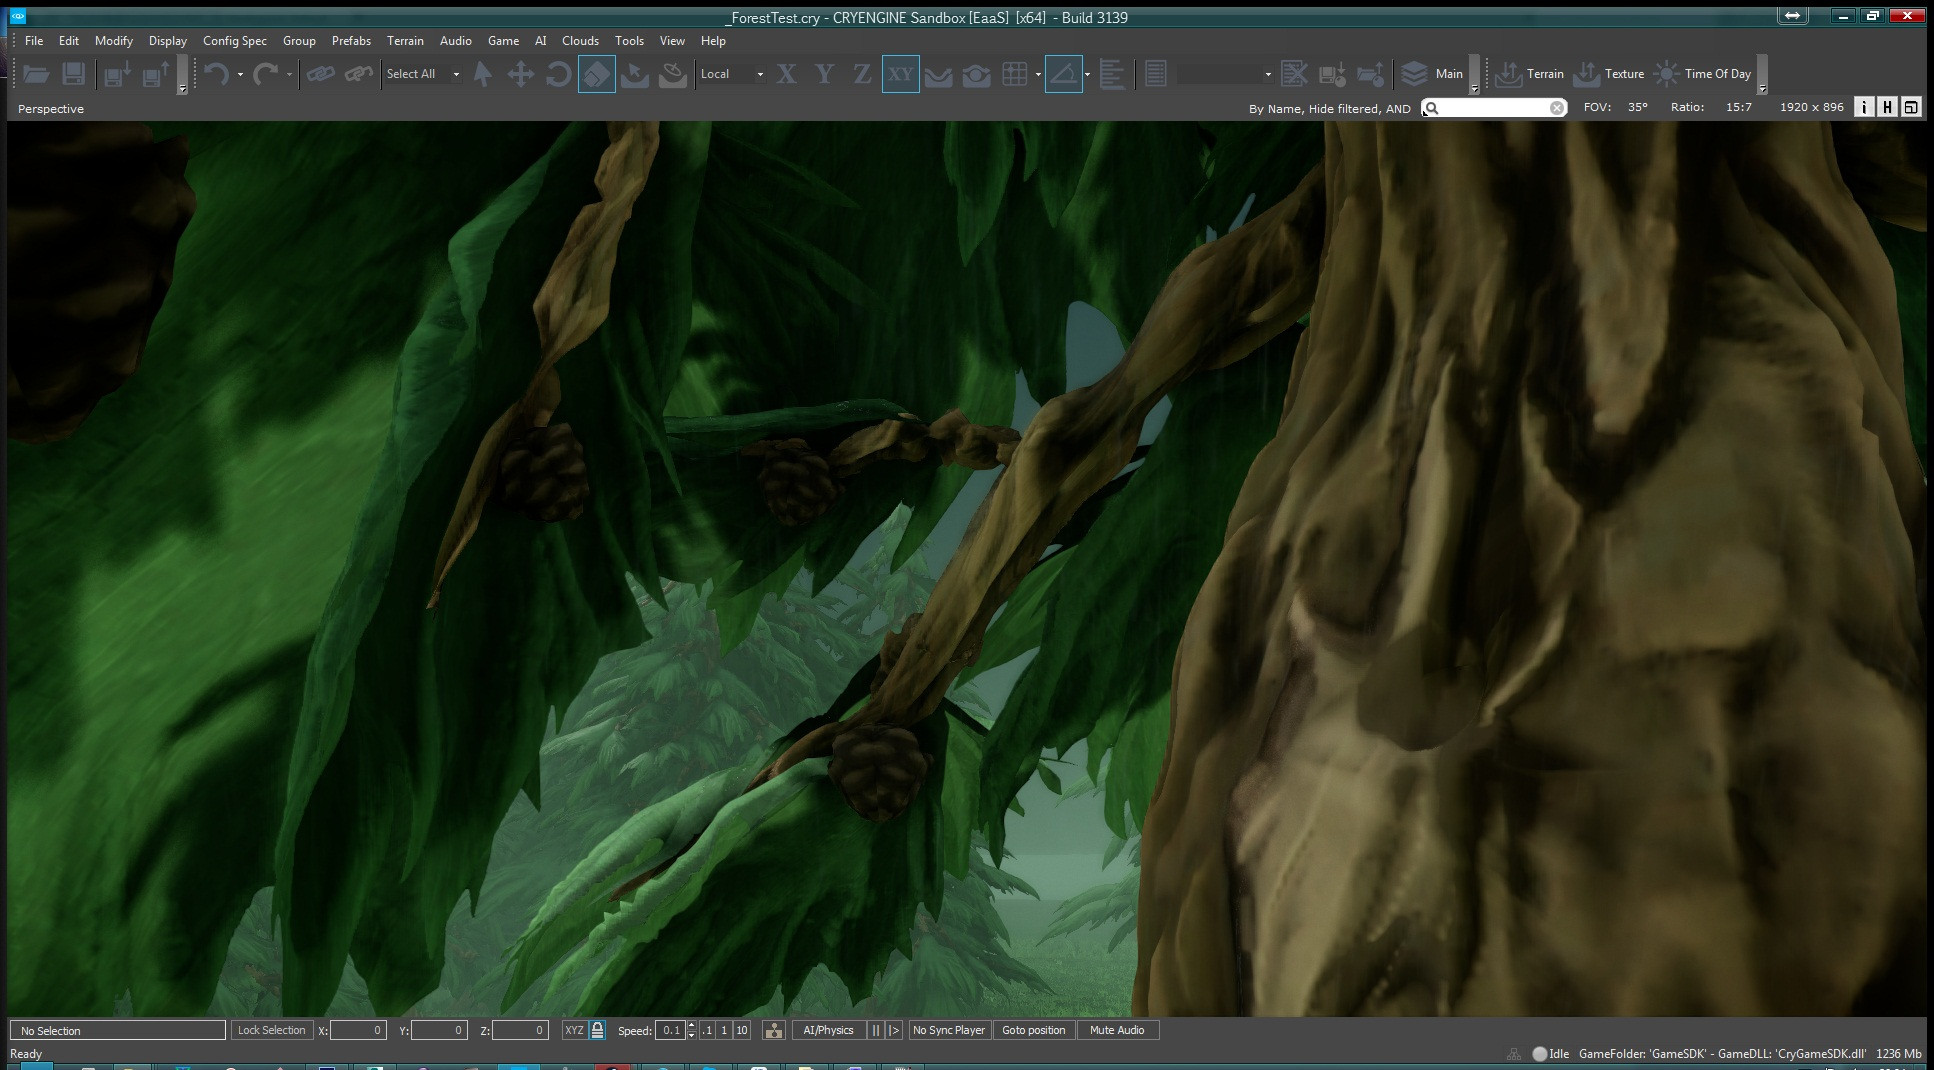1934x1070 pixels.
Task: Click the Link objects chain icon
Action: pyautogui.click(x=320, y=74)
